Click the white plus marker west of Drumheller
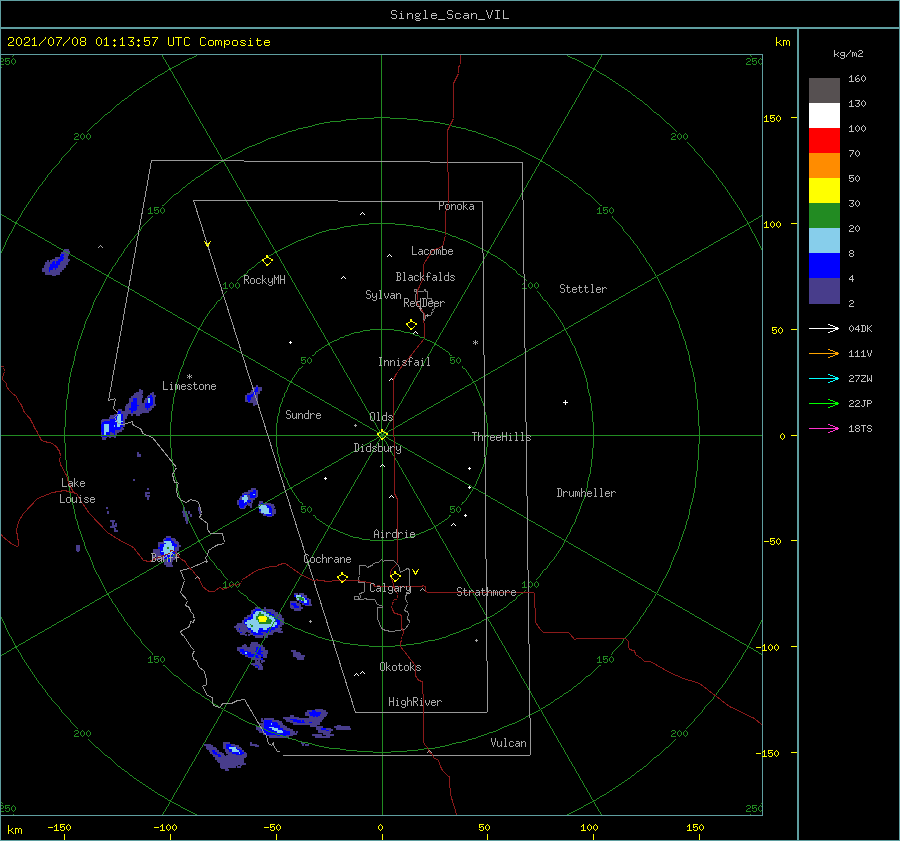This screenshot has height=841, width=900. 565,402
